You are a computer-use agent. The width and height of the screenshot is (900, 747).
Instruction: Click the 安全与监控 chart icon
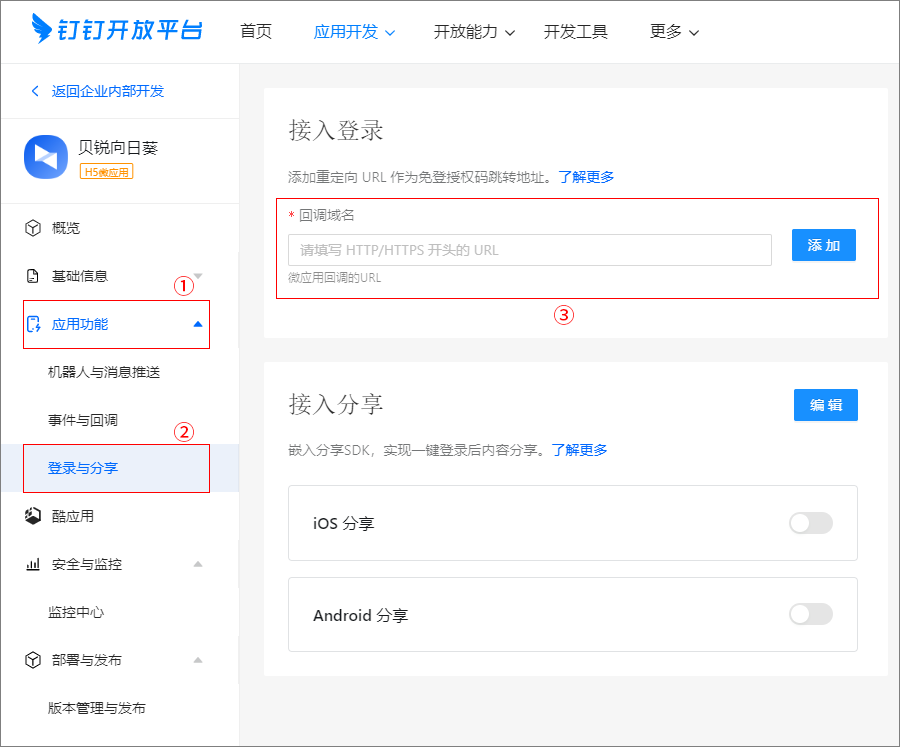tap(33, 564)
